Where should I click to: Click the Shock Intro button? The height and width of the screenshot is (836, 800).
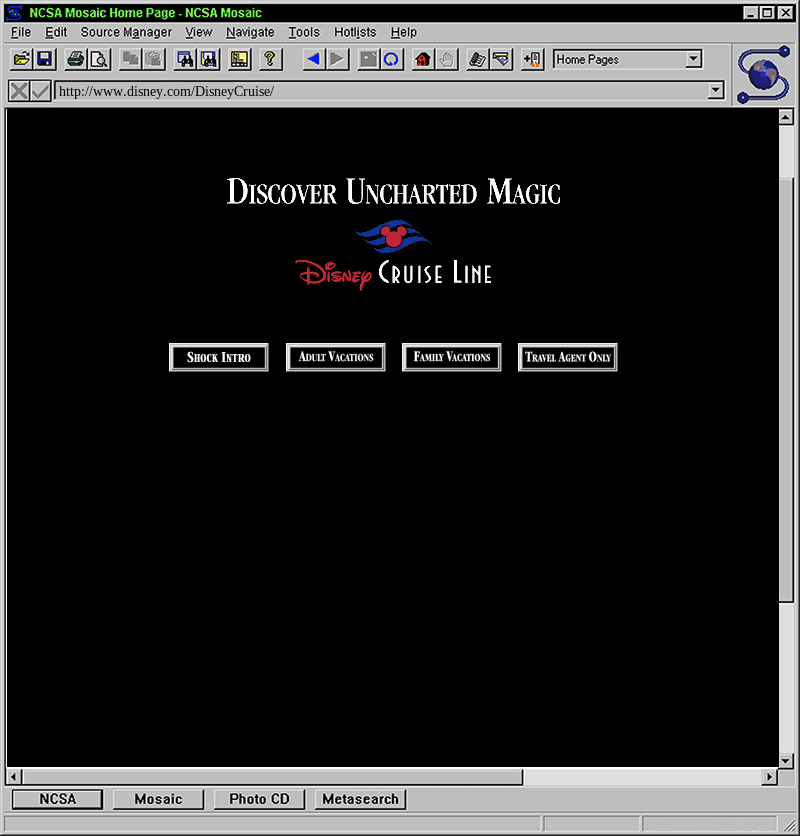tap(219, 357)
